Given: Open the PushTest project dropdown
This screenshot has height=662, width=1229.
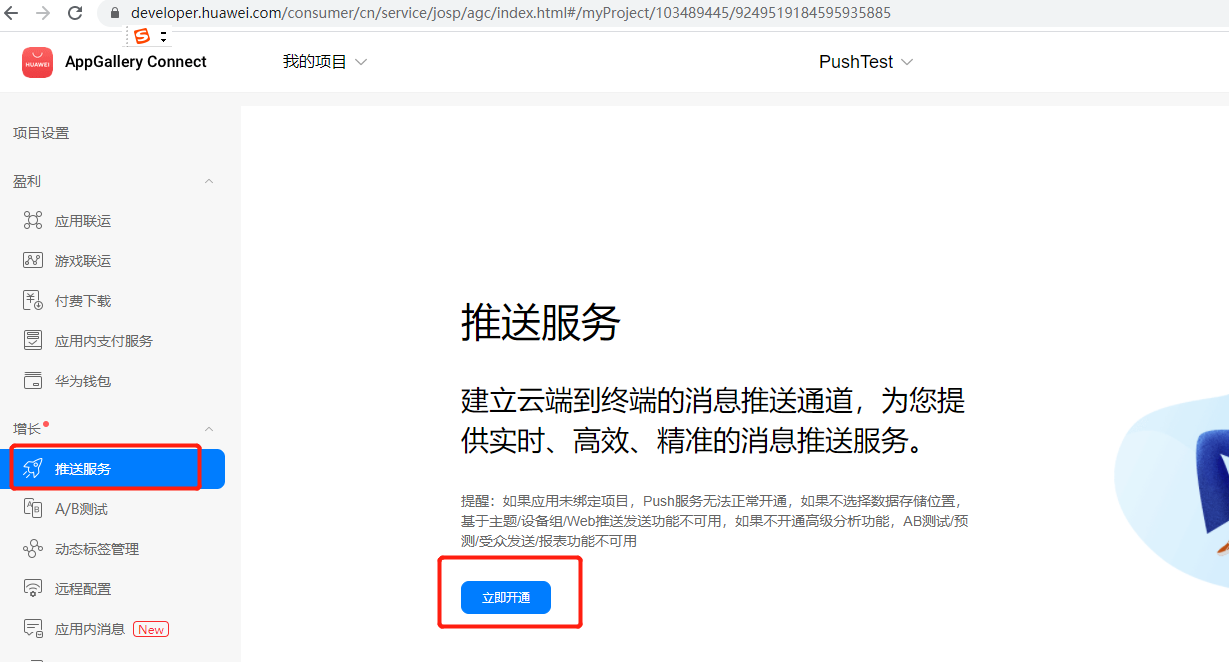Looking at the screenshot, I should (x=866, y=62).
